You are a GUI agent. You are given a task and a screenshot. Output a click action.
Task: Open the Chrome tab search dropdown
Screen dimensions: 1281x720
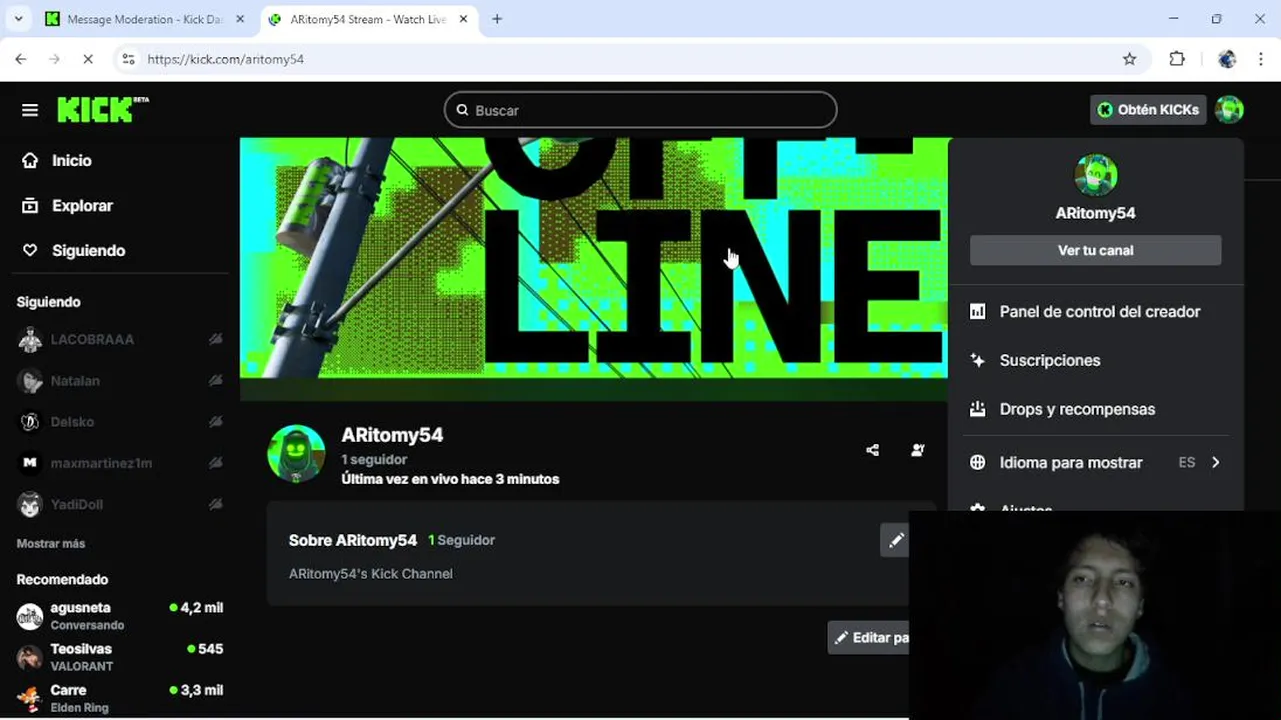pyautogui.click(x=18, y=19)
